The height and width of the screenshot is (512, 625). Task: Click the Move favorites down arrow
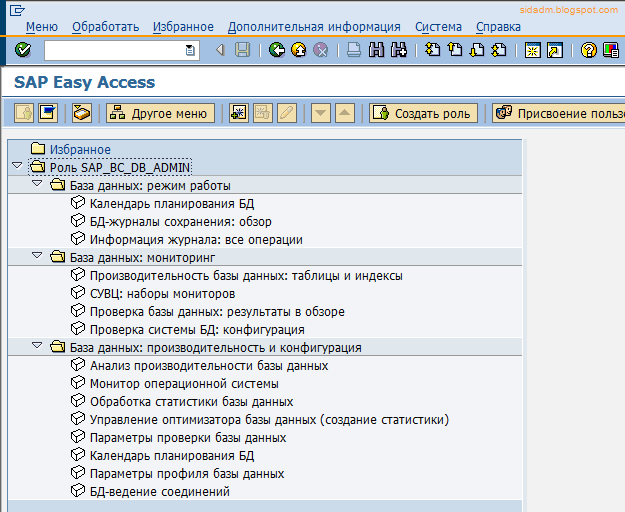click(x=320, y=113)
